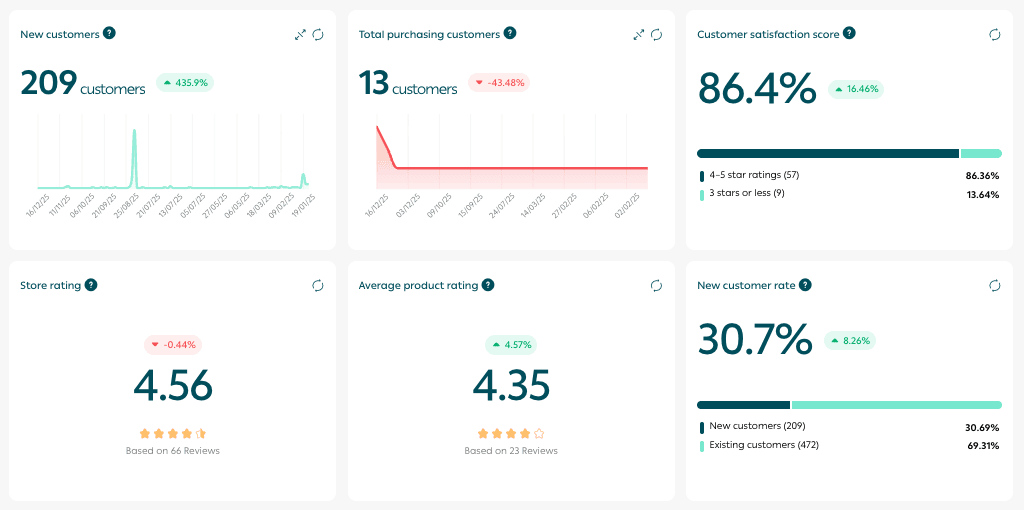Refresh the Store rating card
The width and height of the screenshot is (1024, 510).
pyautogui.click(x=318, y=286)
